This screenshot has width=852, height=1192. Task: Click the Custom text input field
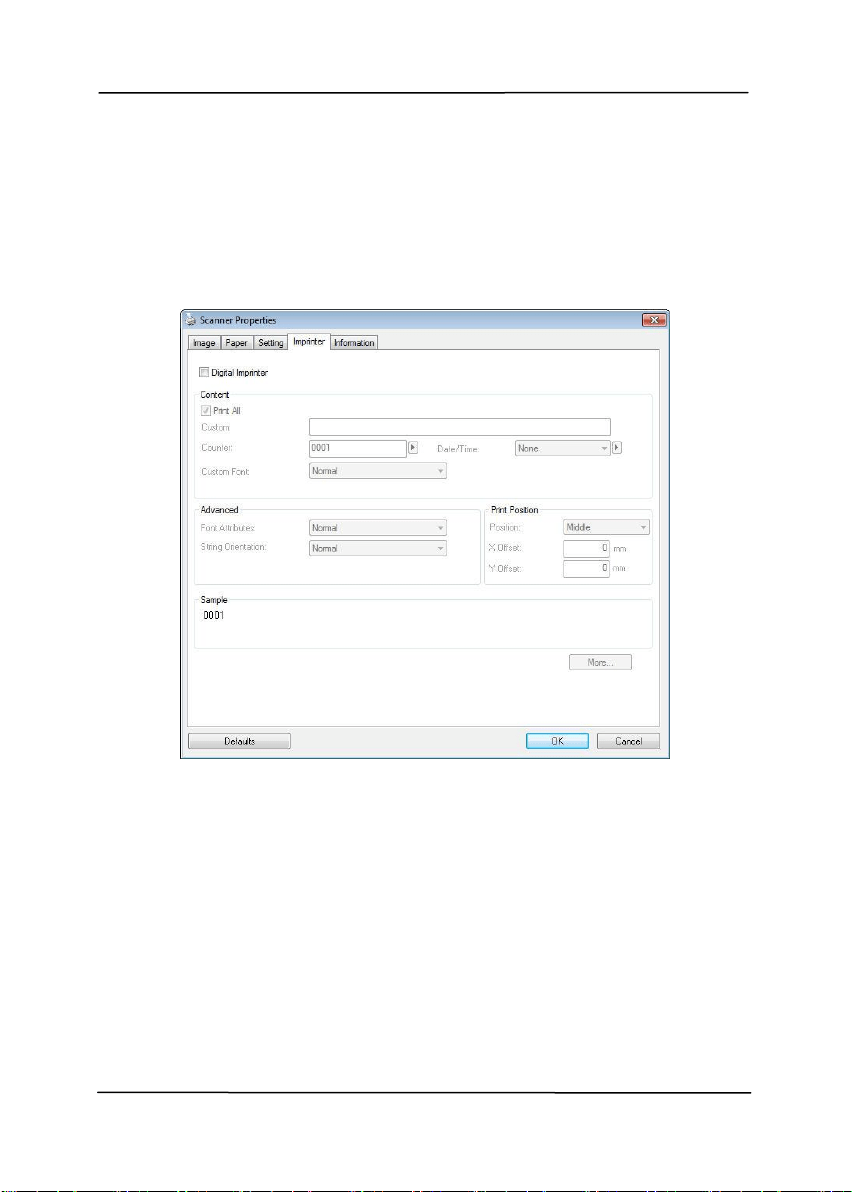(459, 427)
